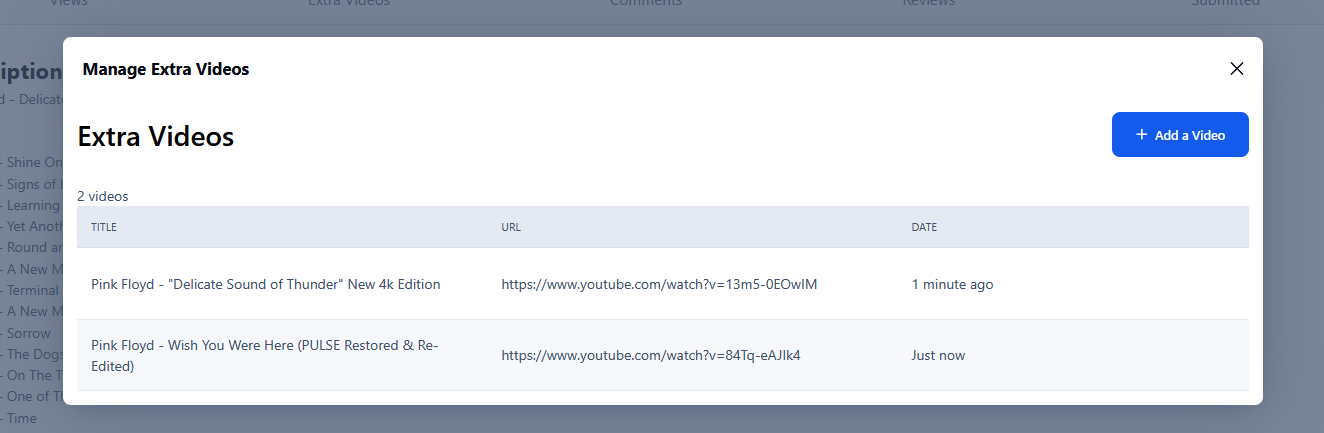Click the URL column header
The image size is (1324, 433).
point(511,227)
